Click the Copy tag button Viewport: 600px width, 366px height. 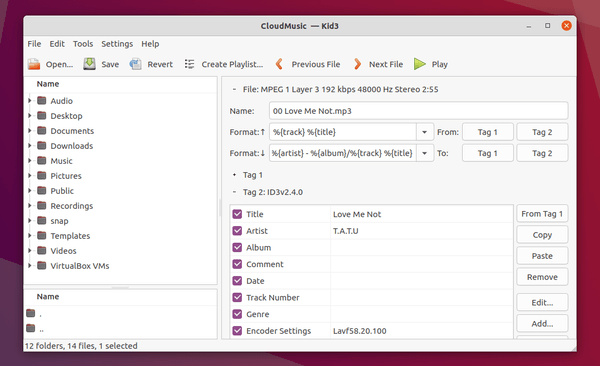coord(542,235)
